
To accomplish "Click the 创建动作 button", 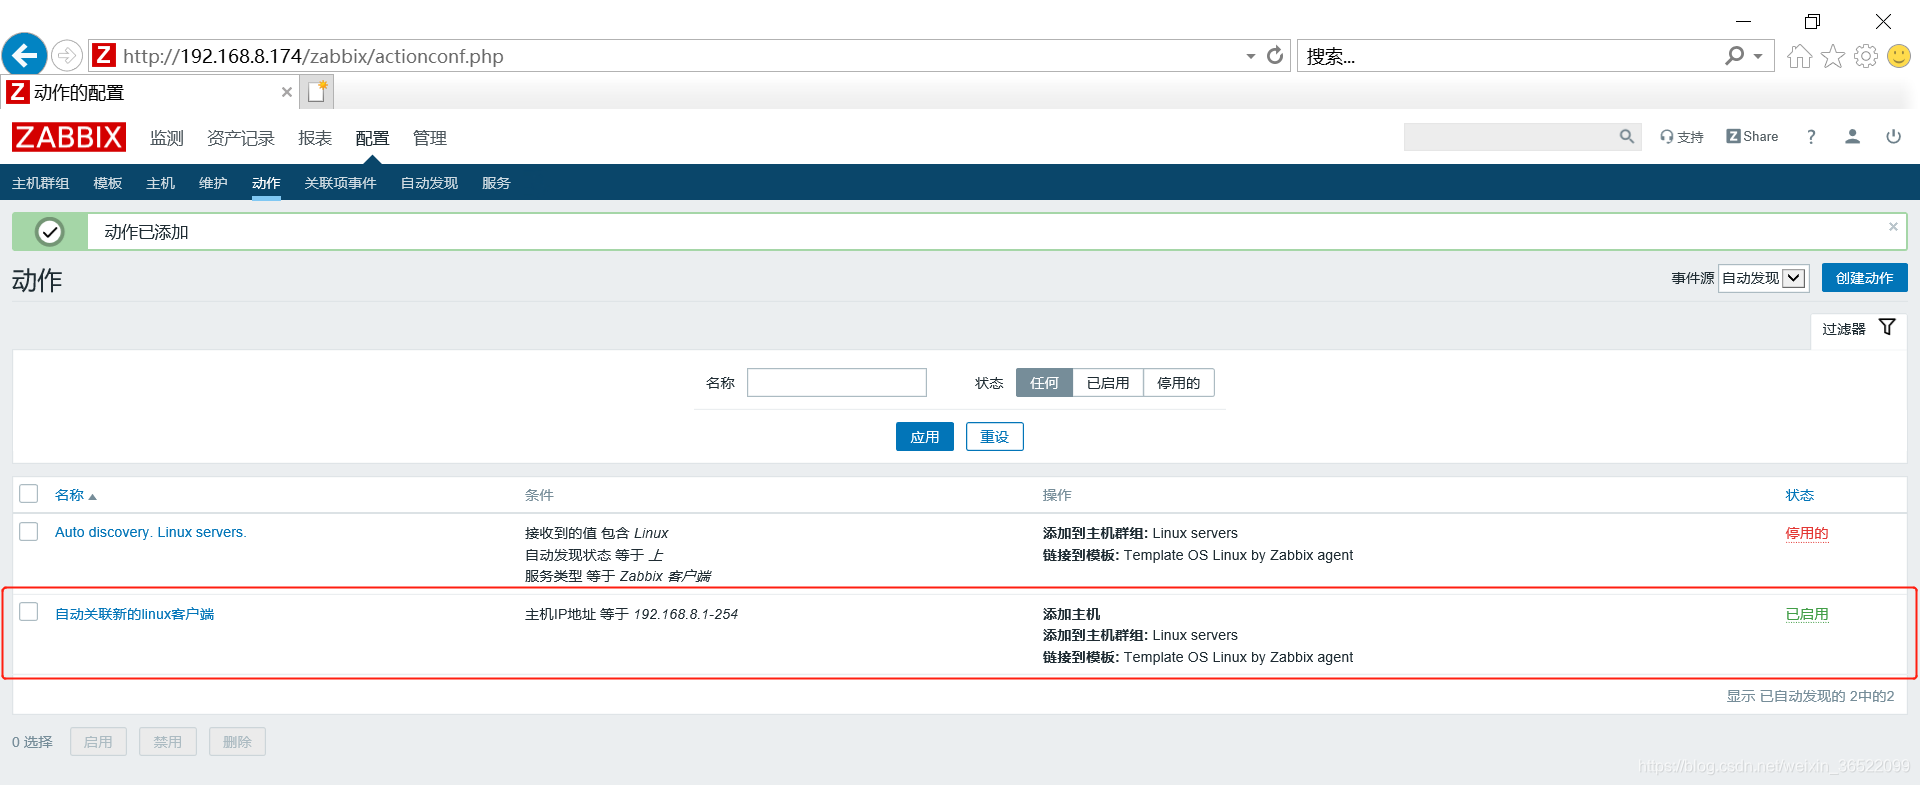I will coord(1864,278).
